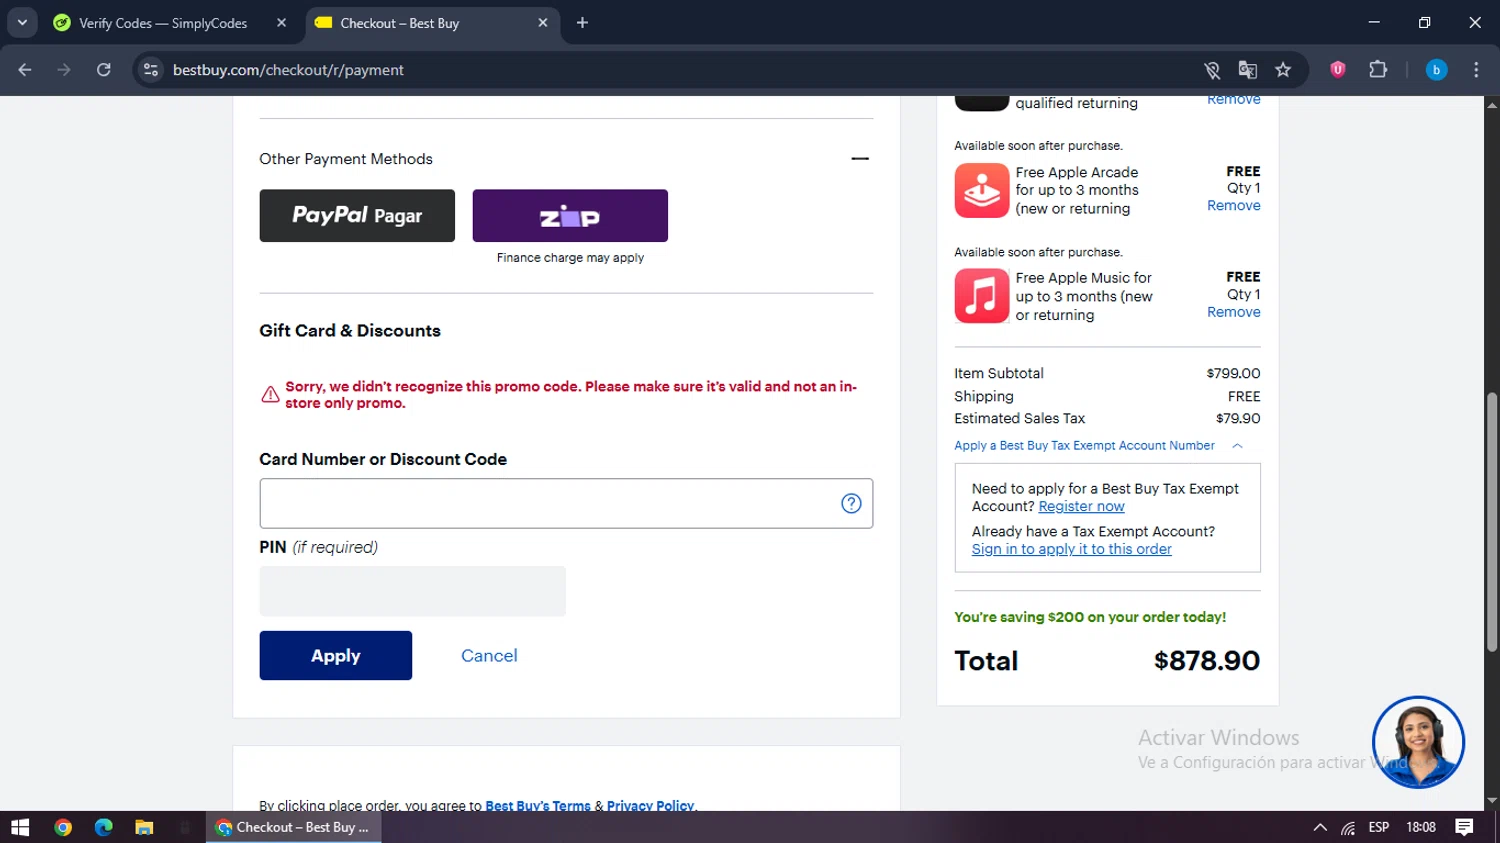
Task: Click the scrollbar up arrow
Action: pyautogui.click(x=1492, y=104)
